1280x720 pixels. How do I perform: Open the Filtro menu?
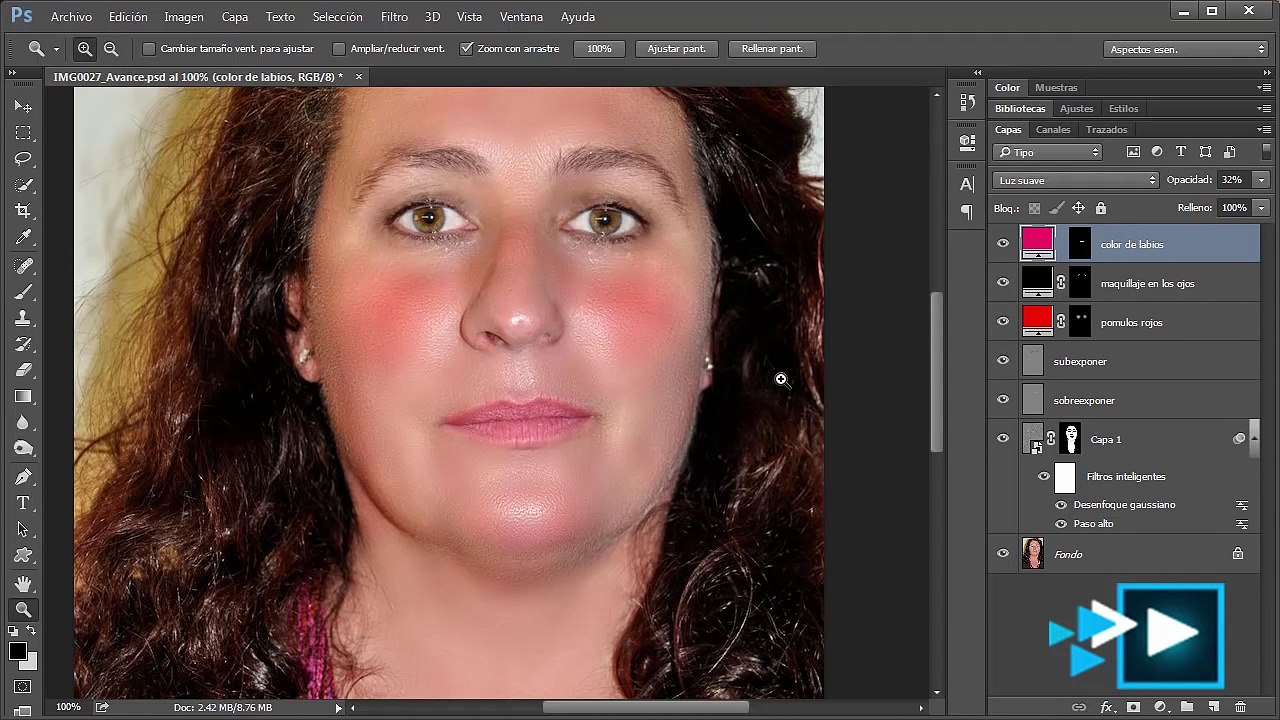coord(394,17)
